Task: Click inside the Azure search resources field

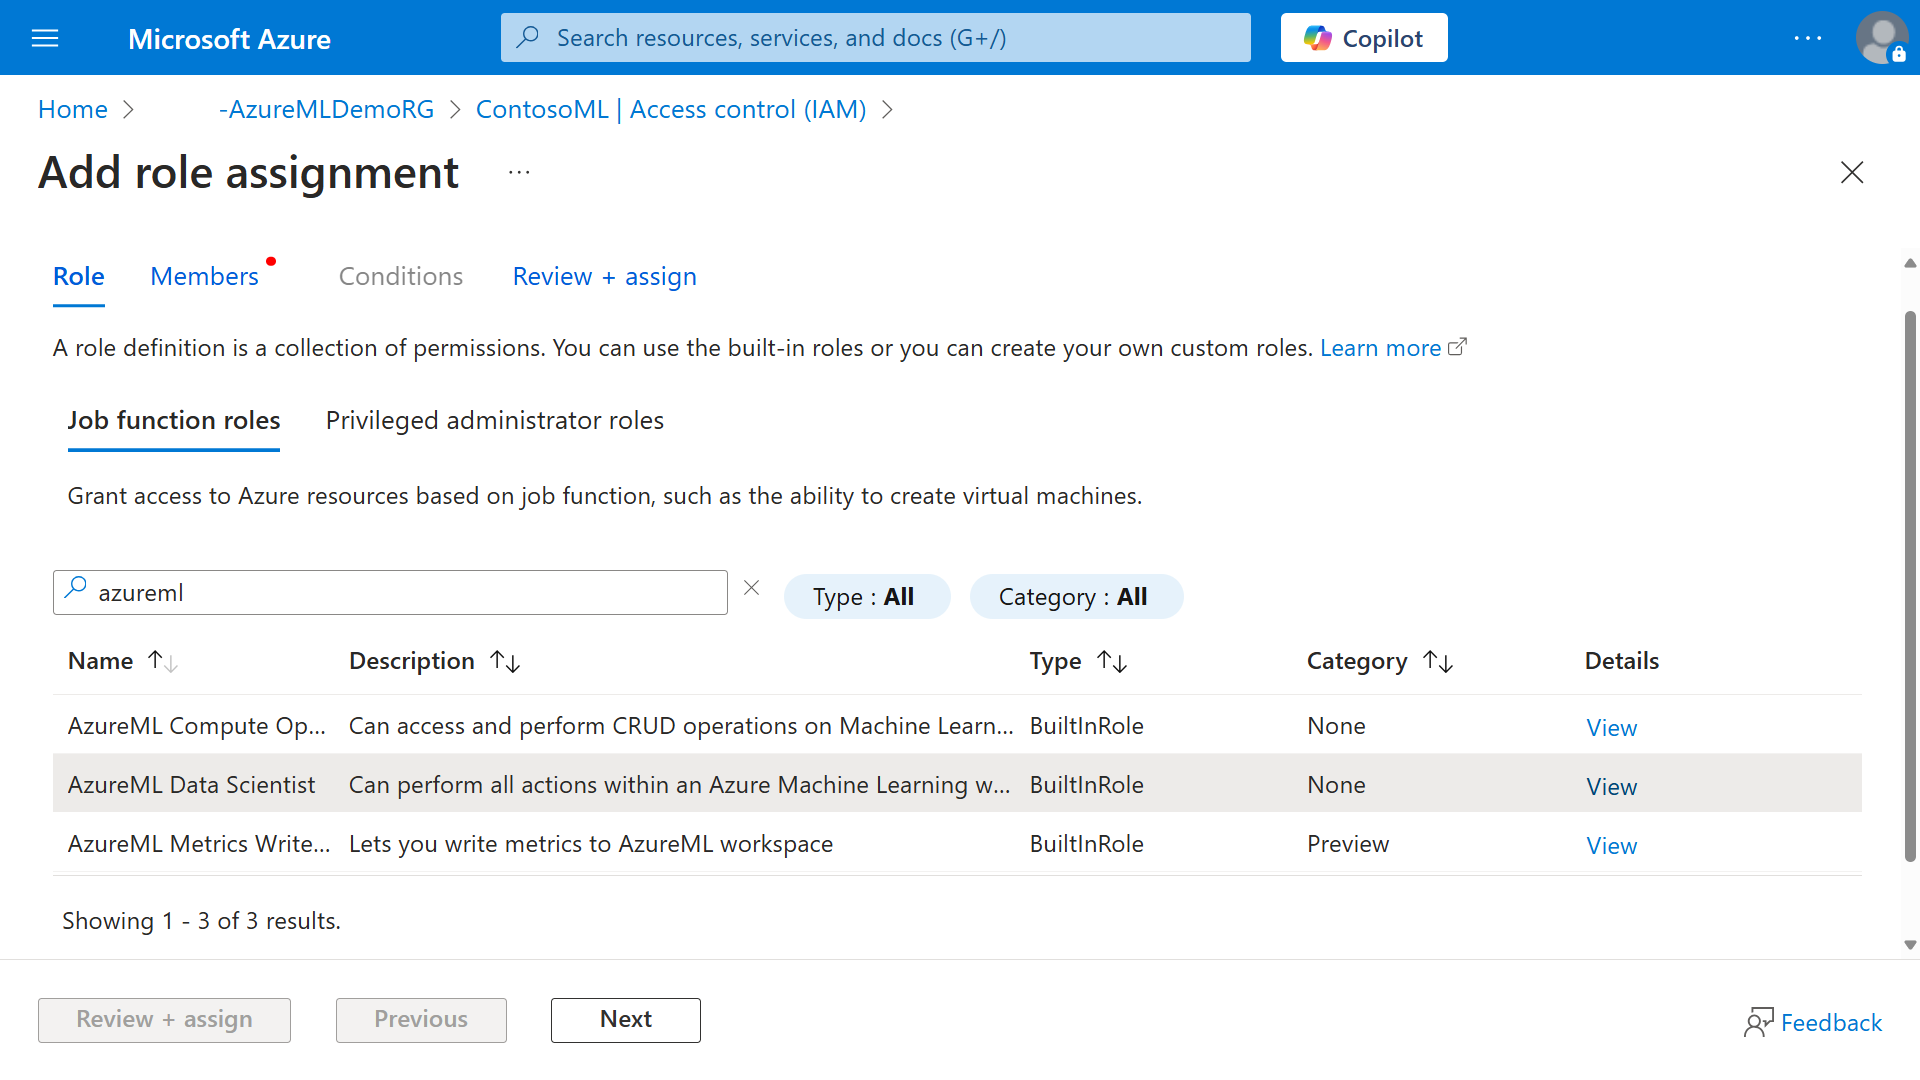Action: point(875,37)
